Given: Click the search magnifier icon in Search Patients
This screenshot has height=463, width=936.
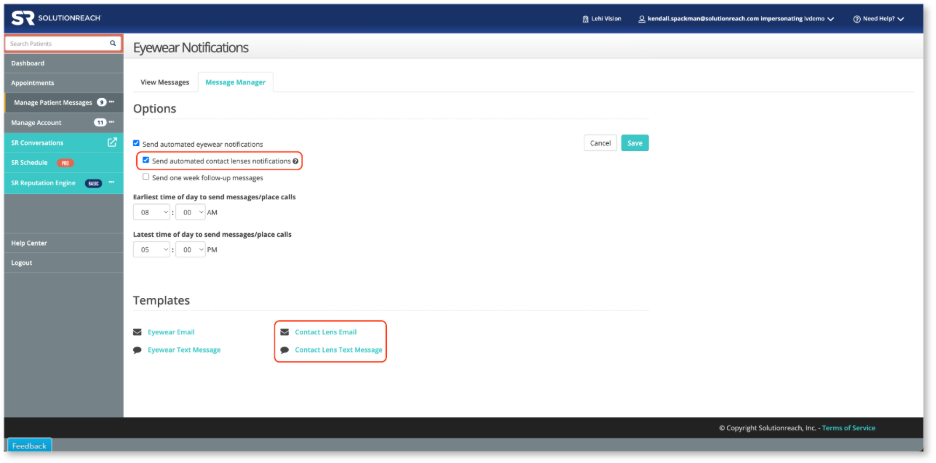Looking at the screenshot, I should (x=113, y=44).
